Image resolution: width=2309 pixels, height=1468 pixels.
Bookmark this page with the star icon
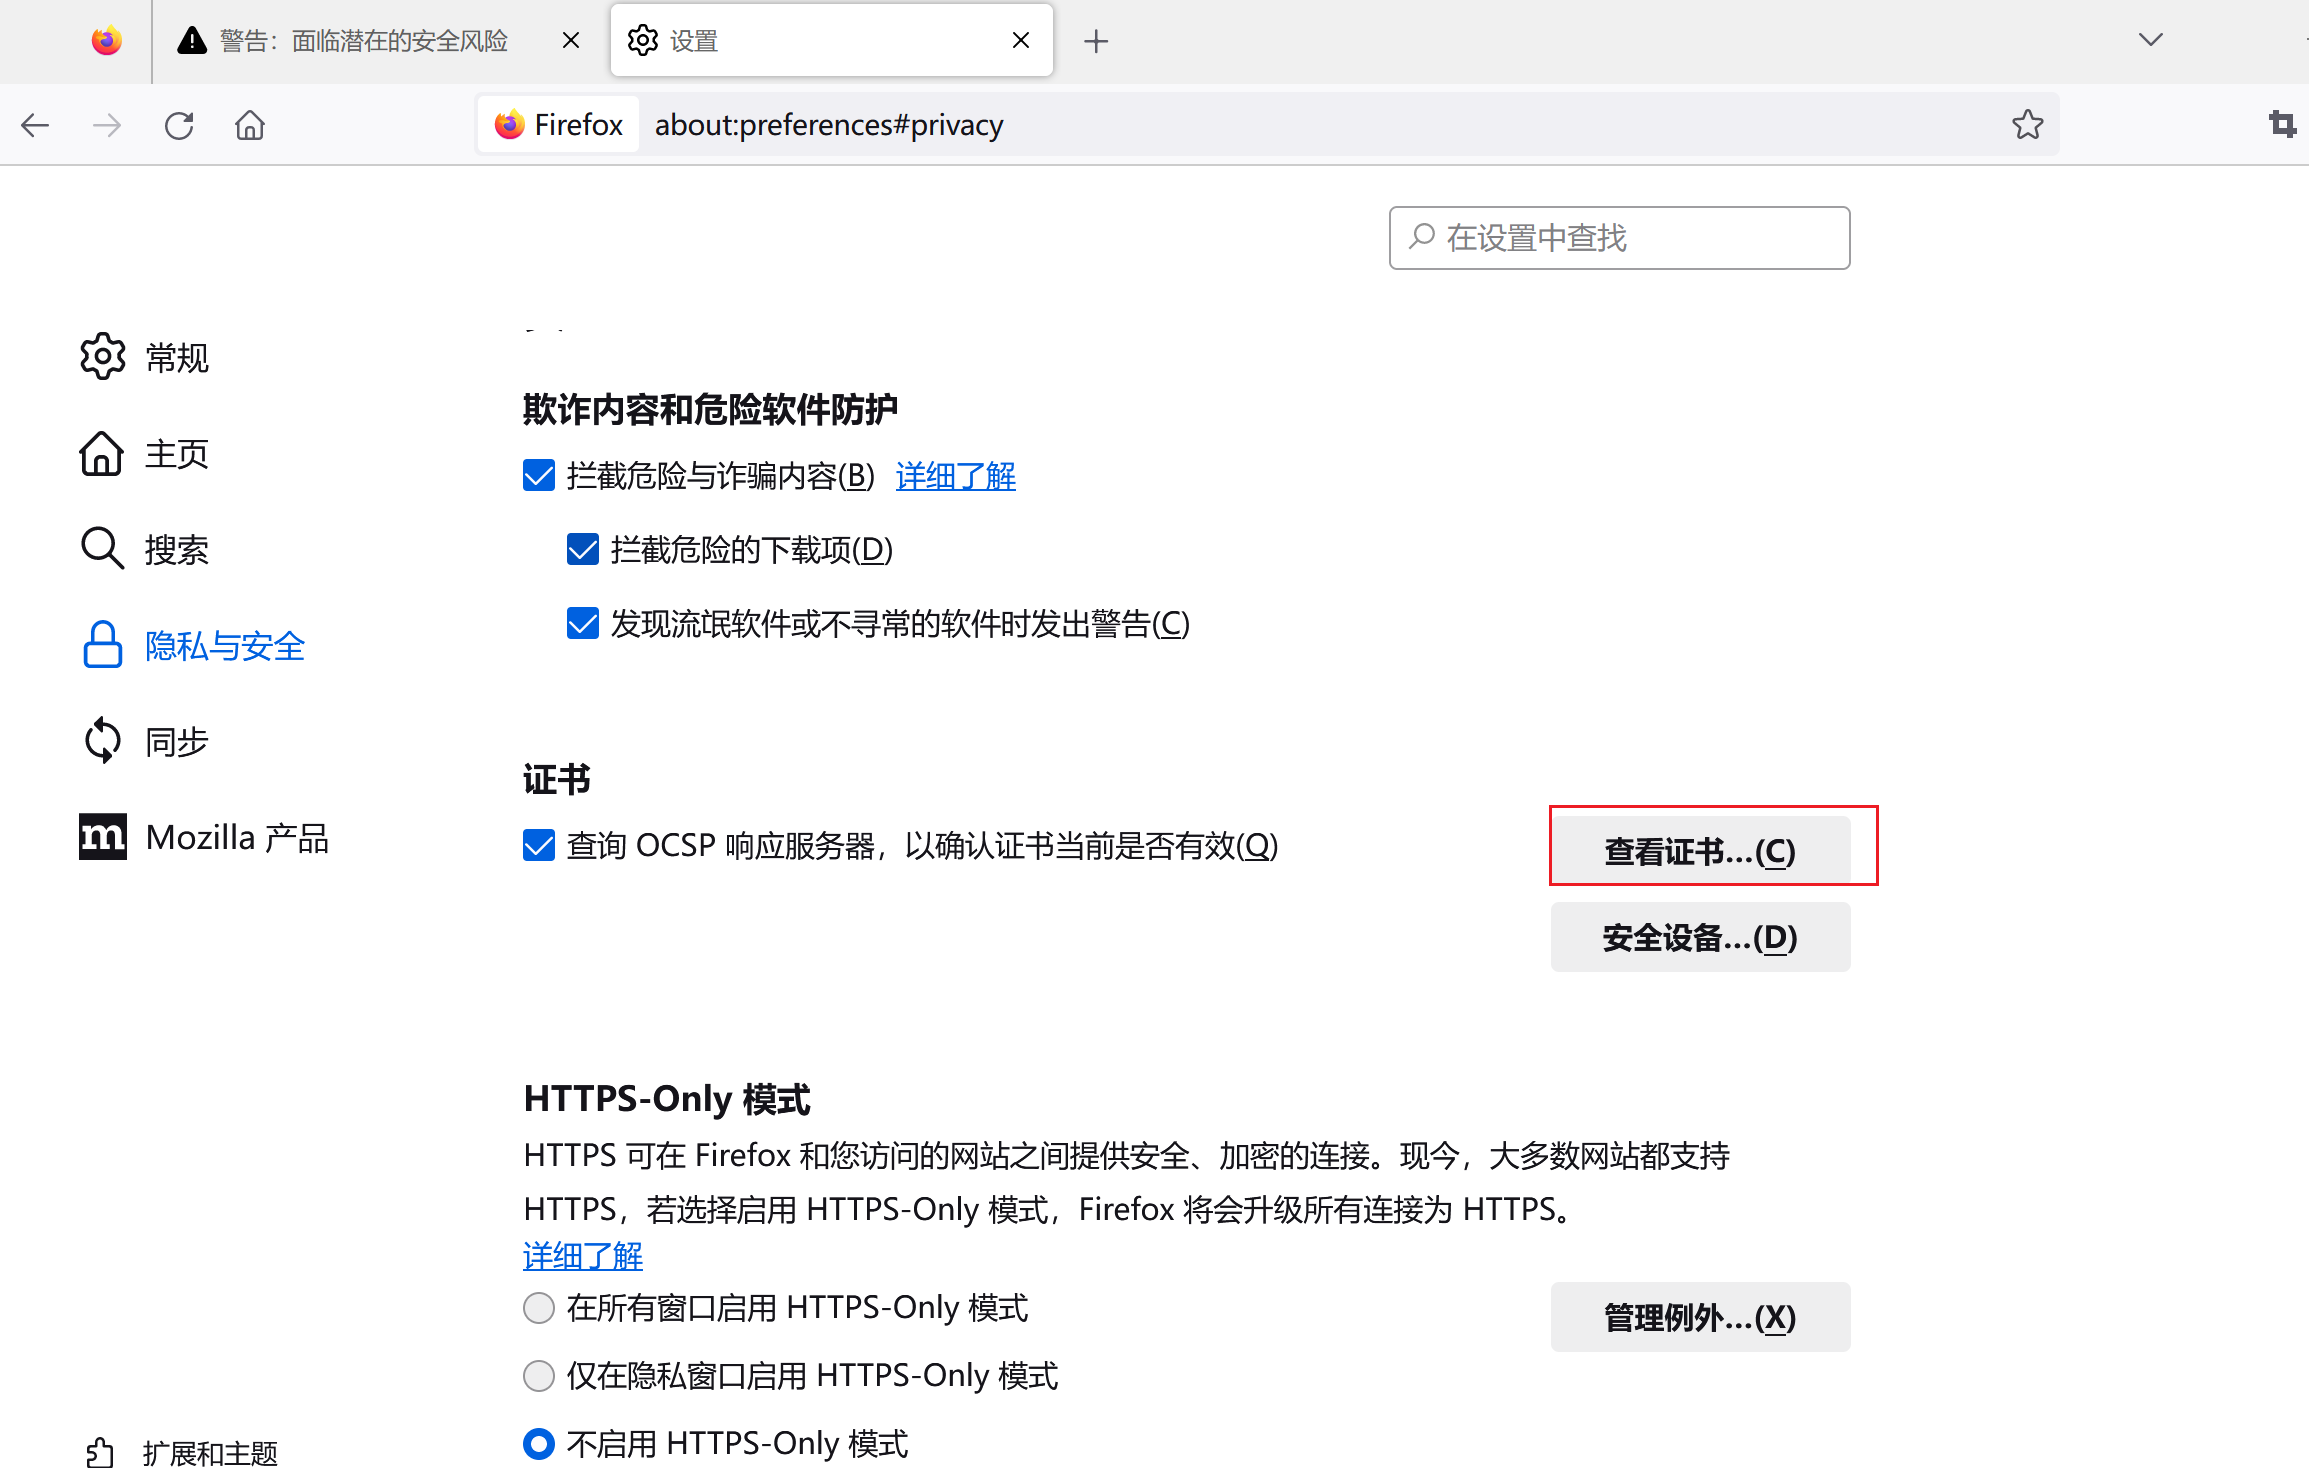[2027, 125]
